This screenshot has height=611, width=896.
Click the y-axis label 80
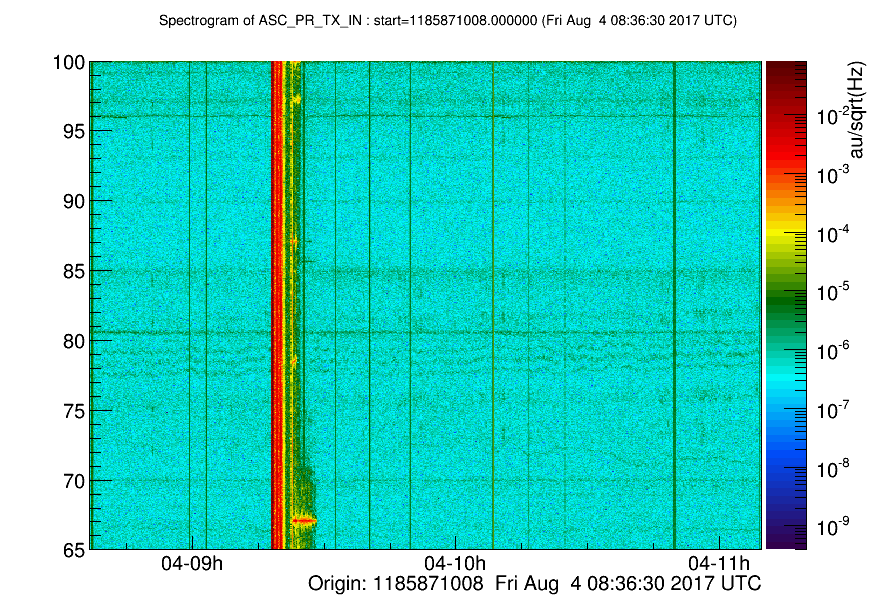[x=74, y=341]
